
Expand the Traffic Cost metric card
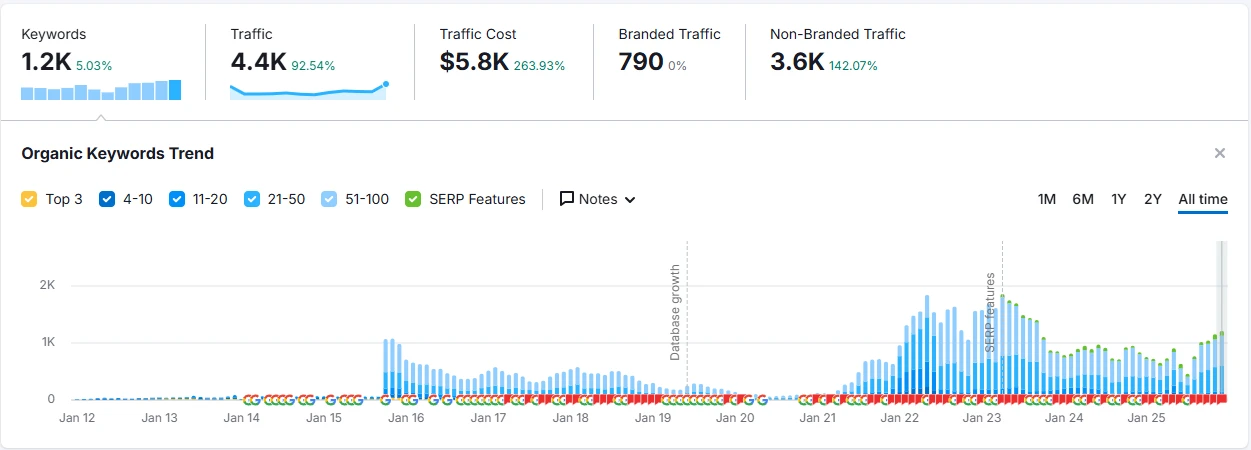(x=502, y=52)
